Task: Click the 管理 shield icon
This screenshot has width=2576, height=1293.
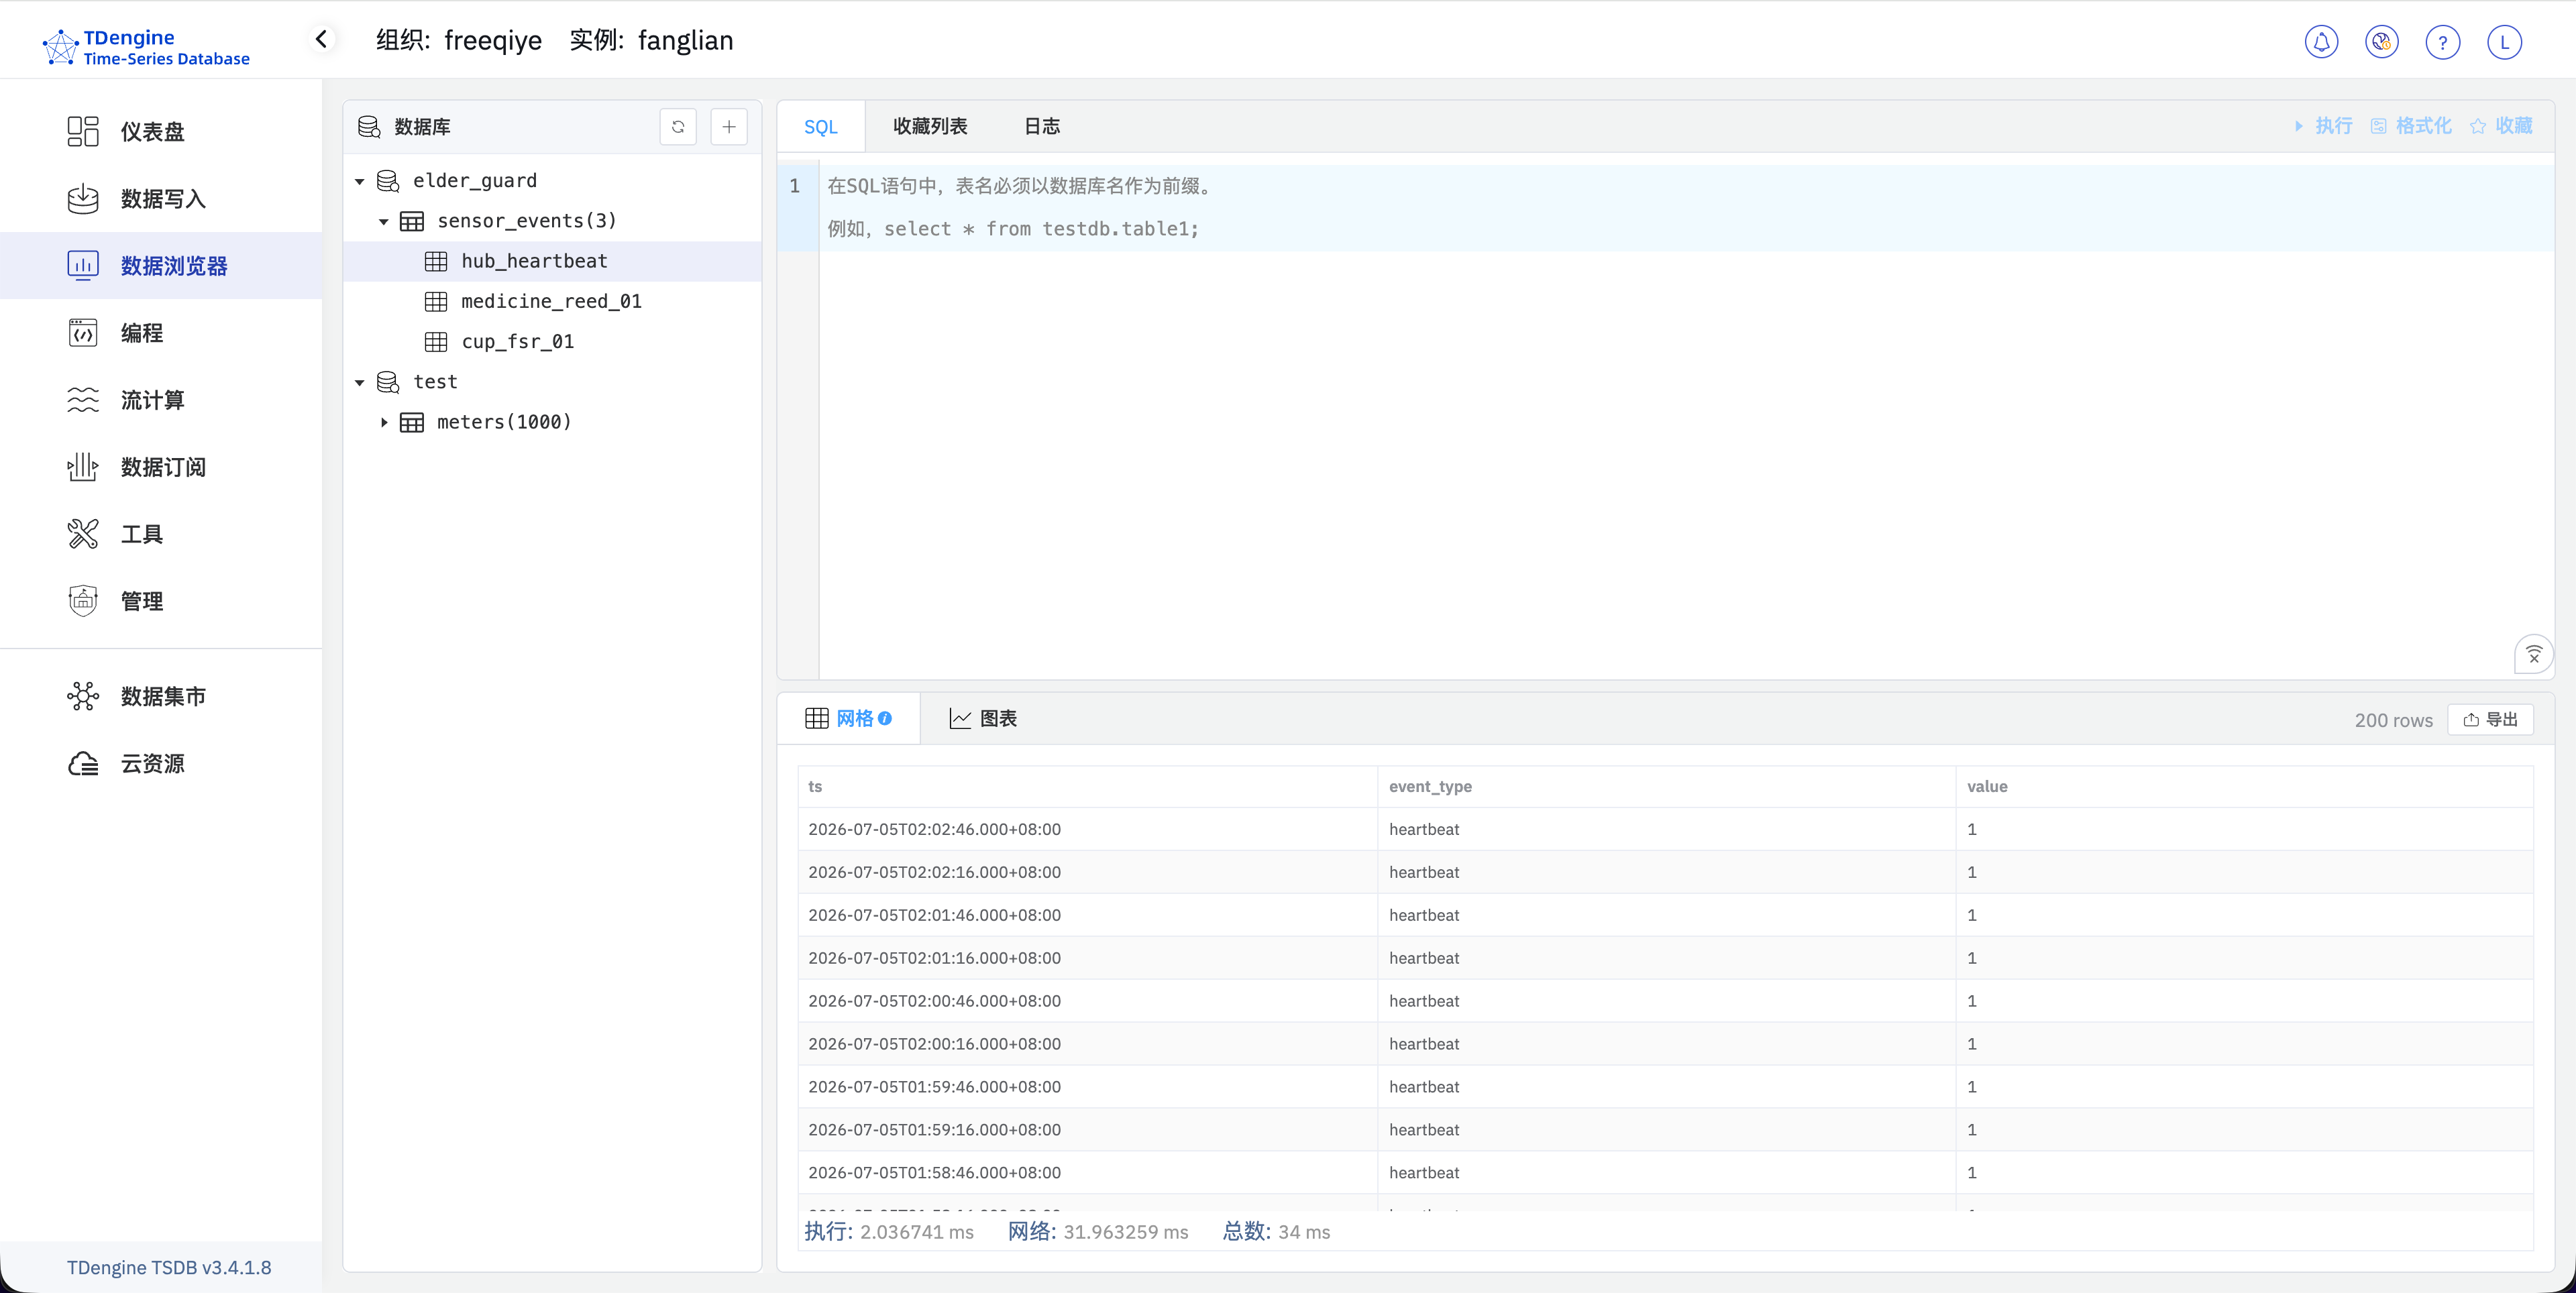Action: click(83, 600)
